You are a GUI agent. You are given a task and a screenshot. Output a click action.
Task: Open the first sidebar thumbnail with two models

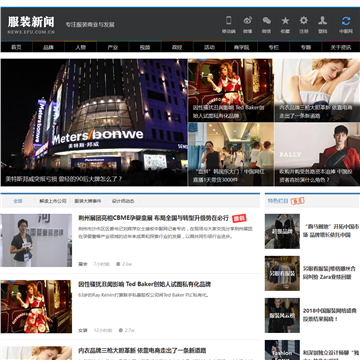(282, 231)
